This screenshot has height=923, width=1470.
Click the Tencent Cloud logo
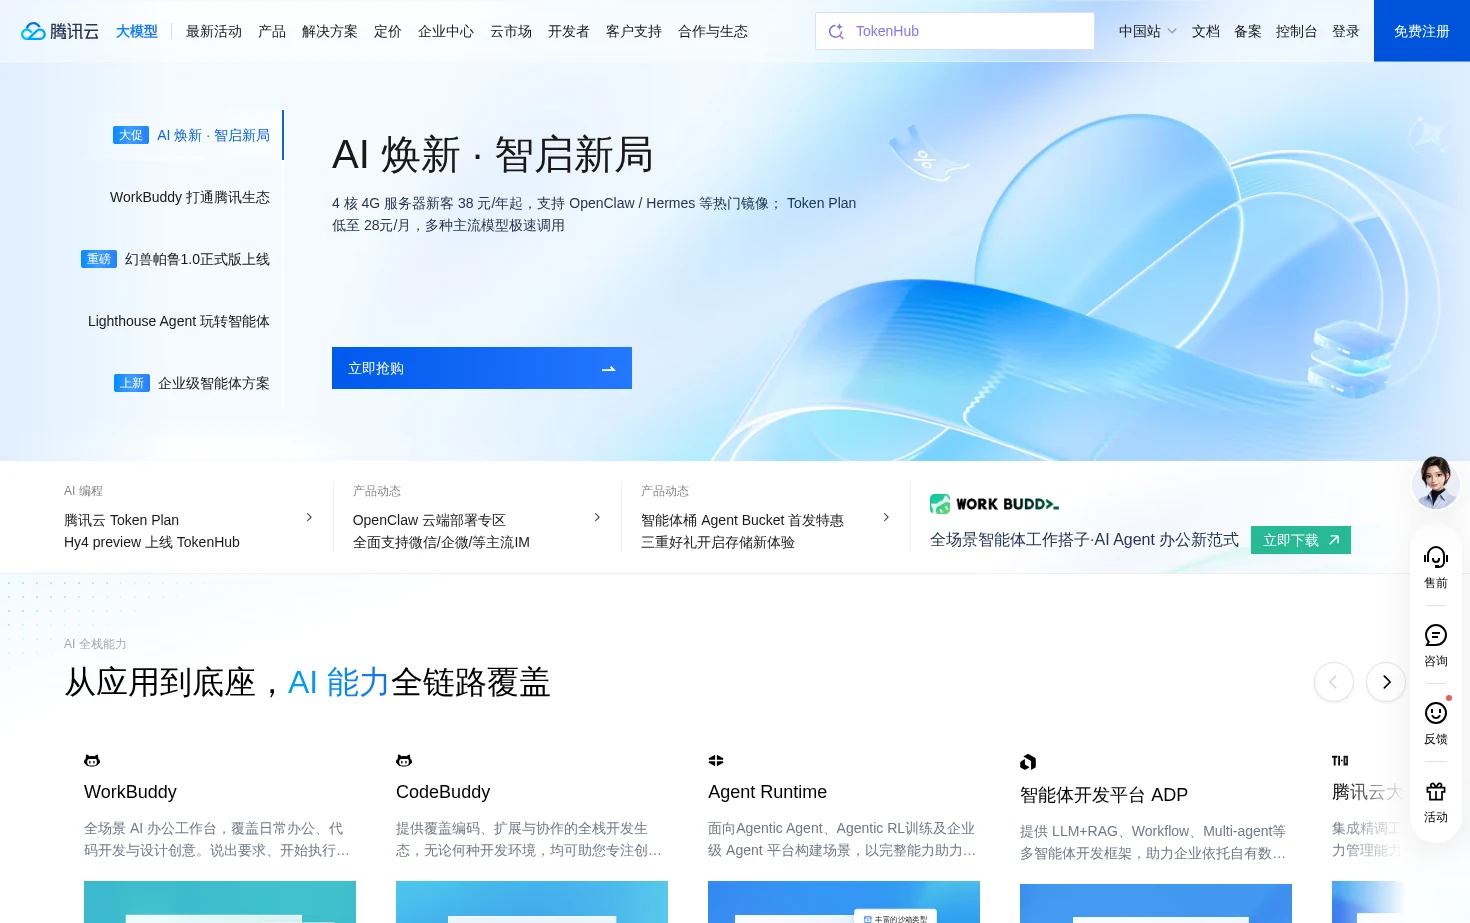tap(60, 31)
